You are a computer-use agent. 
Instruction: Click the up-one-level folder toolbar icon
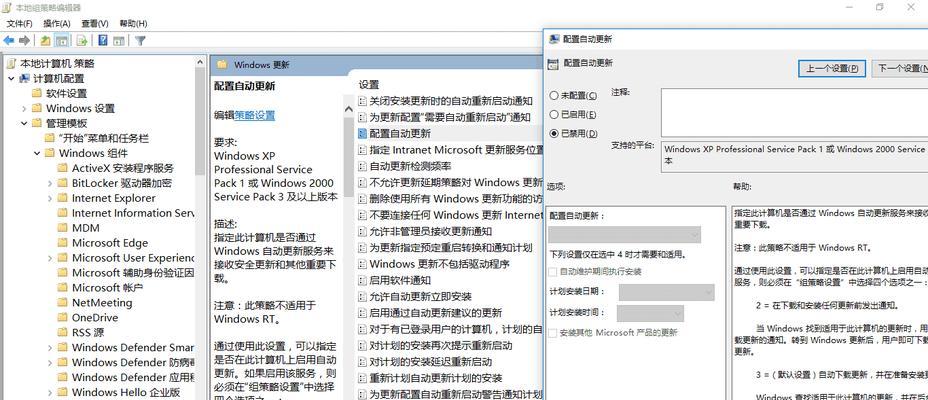[x=46, y=41]
